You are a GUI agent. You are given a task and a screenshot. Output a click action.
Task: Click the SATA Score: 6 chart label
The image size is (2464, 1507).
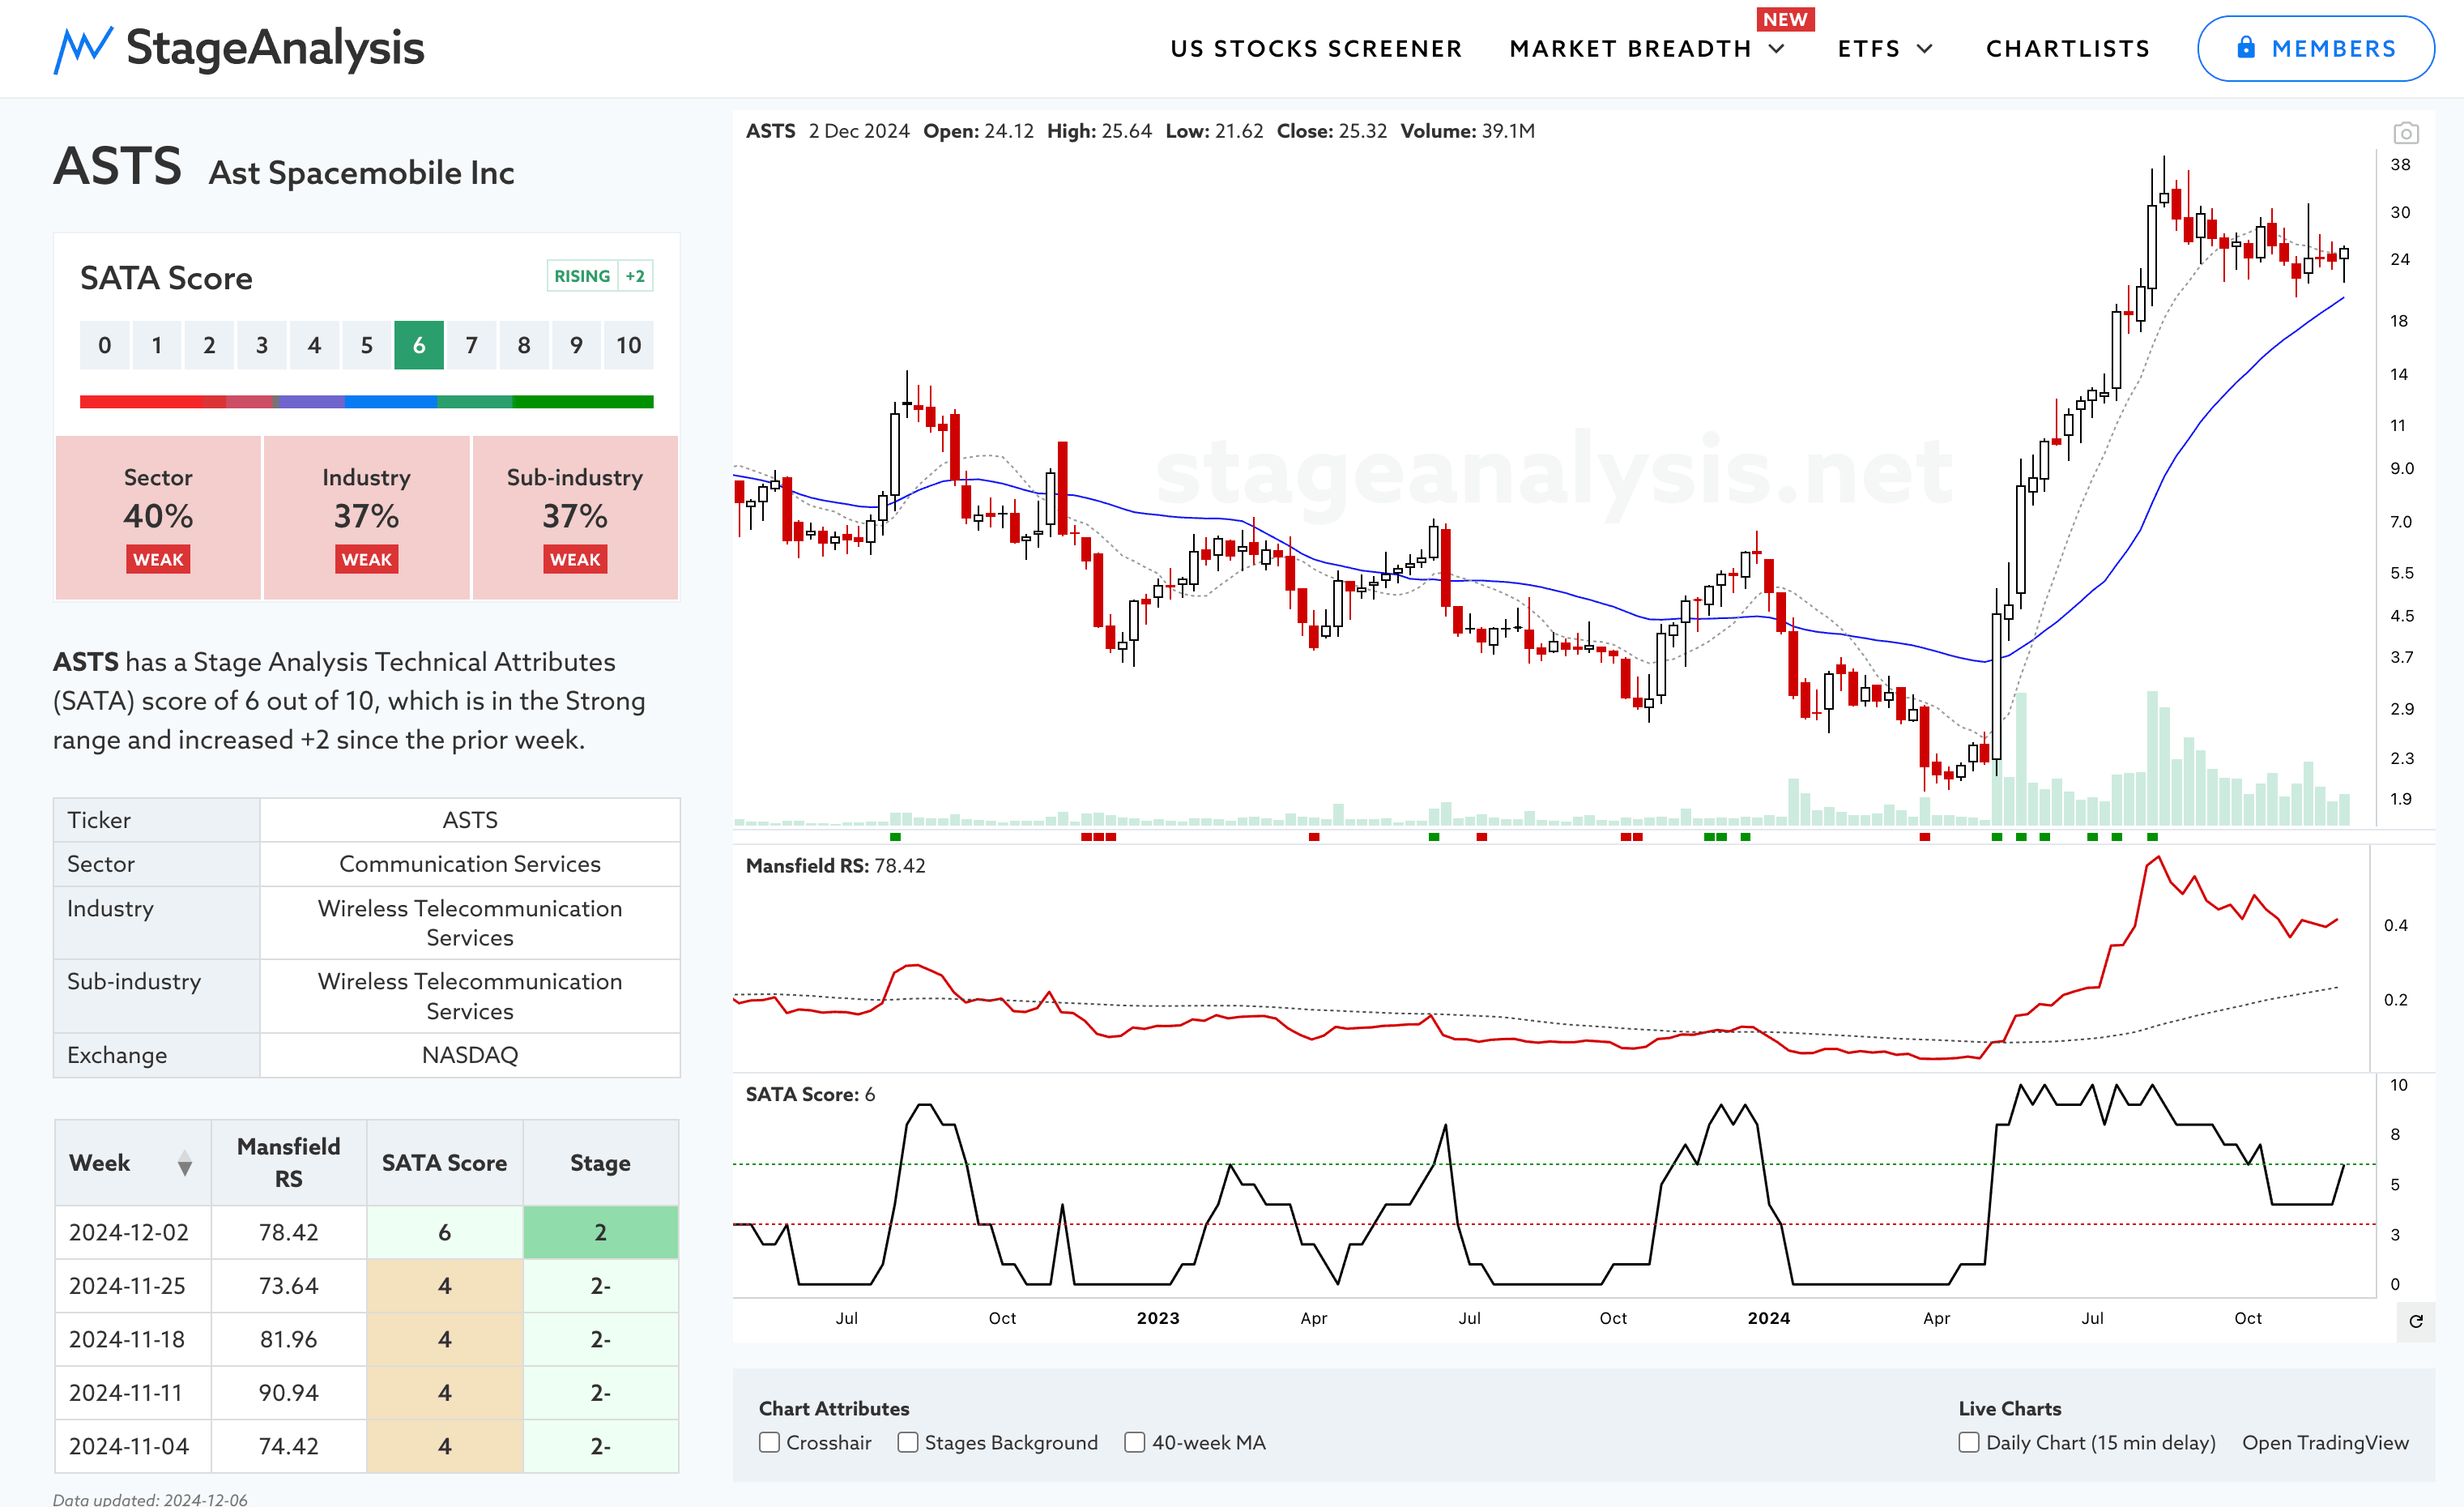pos(810,1094)
